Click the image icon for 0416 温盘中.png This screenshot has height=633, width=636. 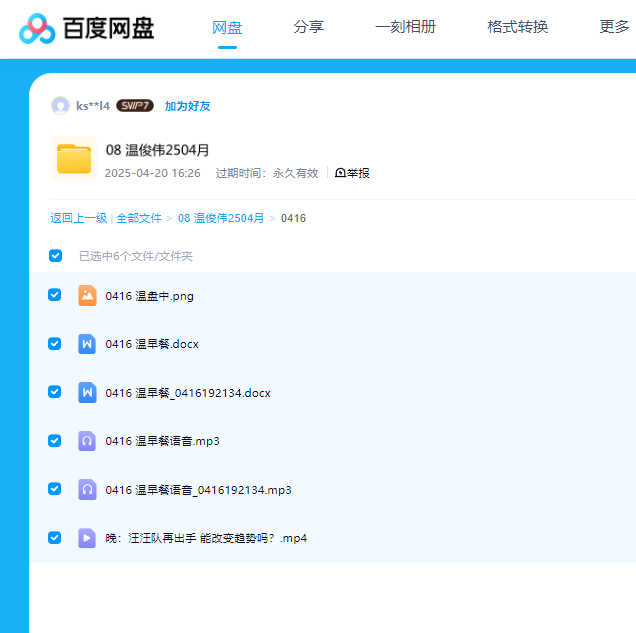tap(88, 295)
